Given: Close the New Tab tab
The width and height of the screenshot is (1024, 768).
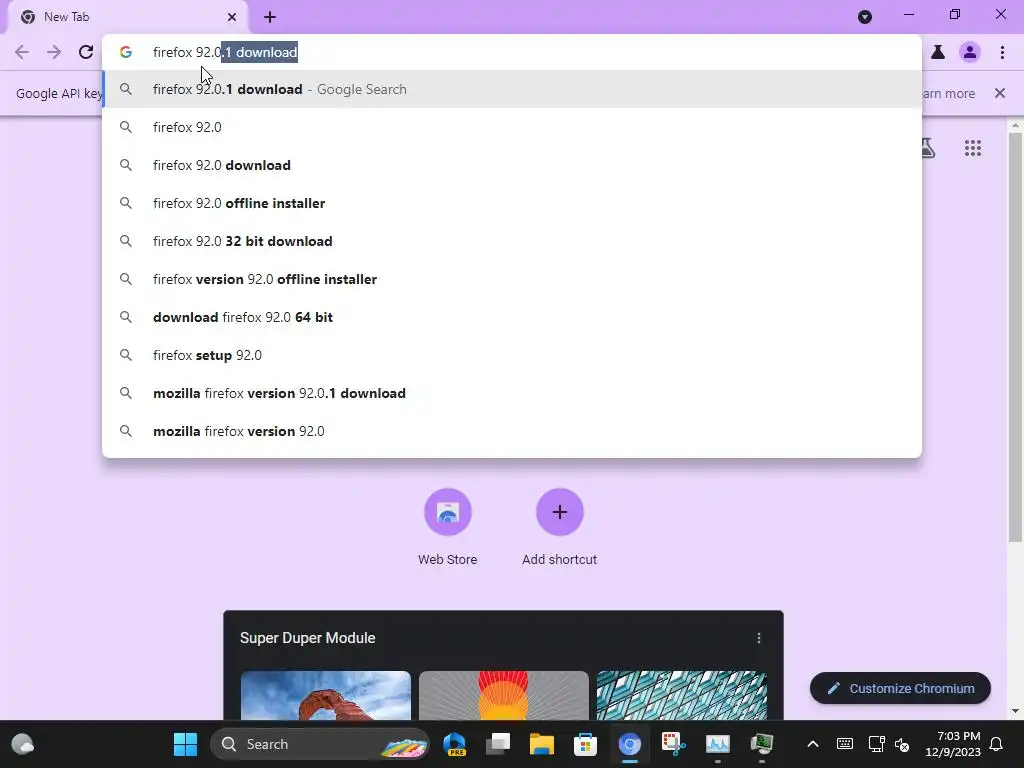Looking at the screenshot, I should pos(231,17).
